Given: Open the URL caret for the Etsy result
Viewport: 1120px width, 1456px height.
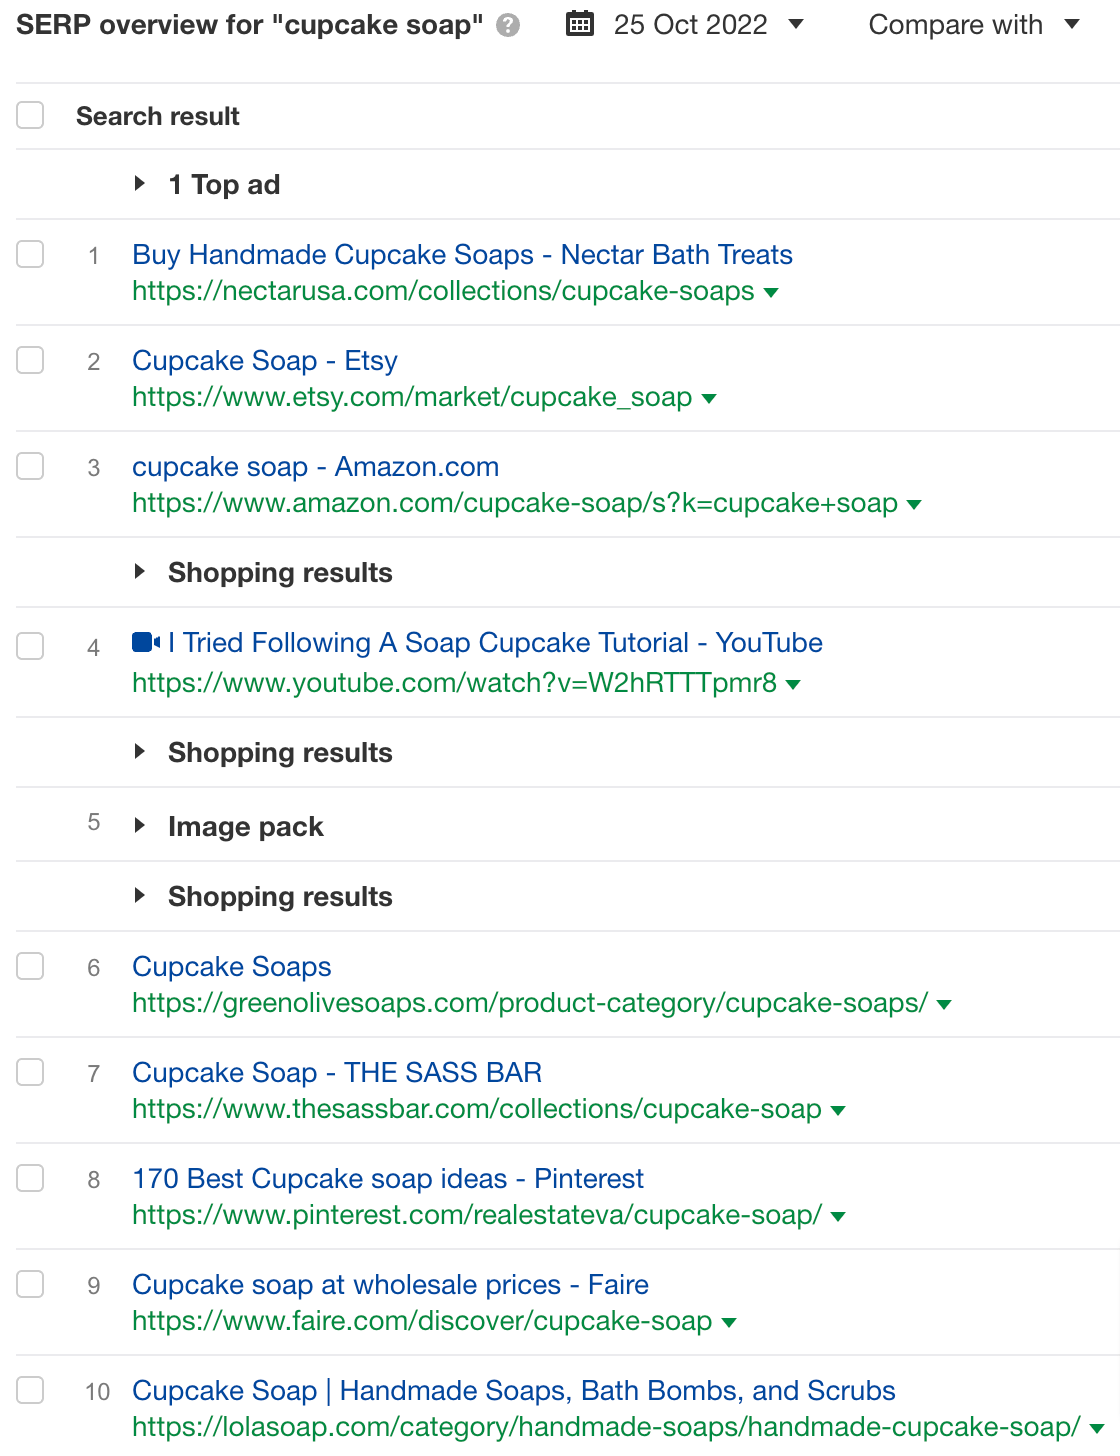Looking at the screenshot, I should [709, 399].
